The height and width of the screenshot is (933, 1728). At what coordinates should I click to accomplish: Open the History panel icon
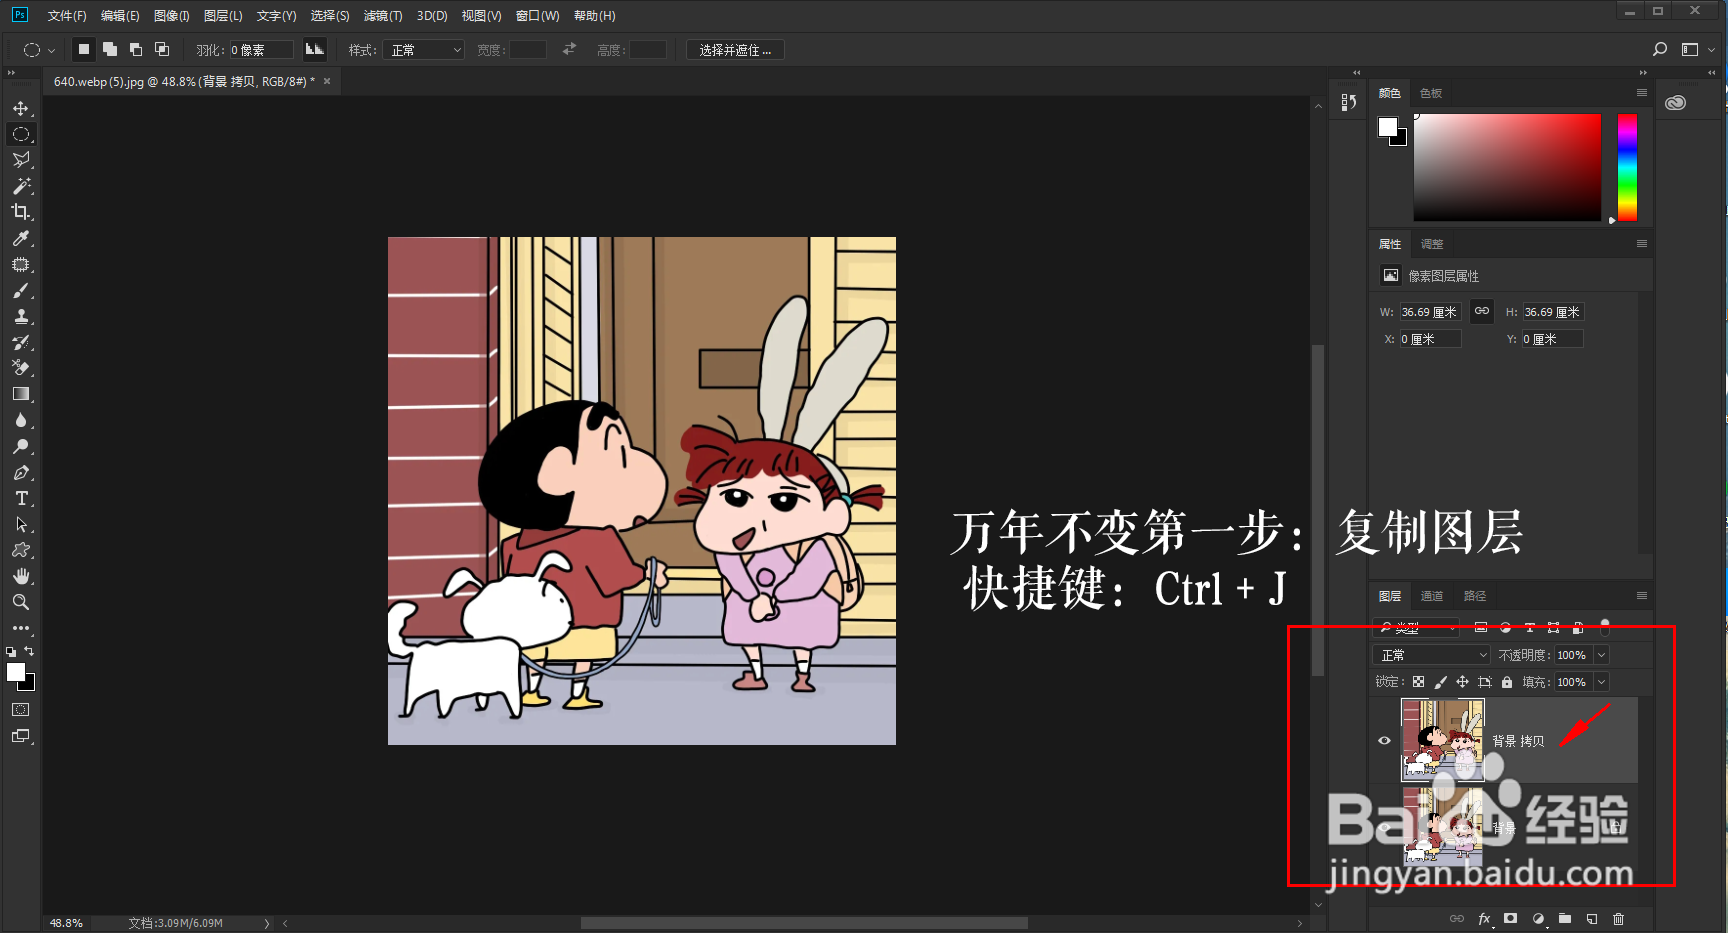pyautogui.click(x=1349, y=102)
